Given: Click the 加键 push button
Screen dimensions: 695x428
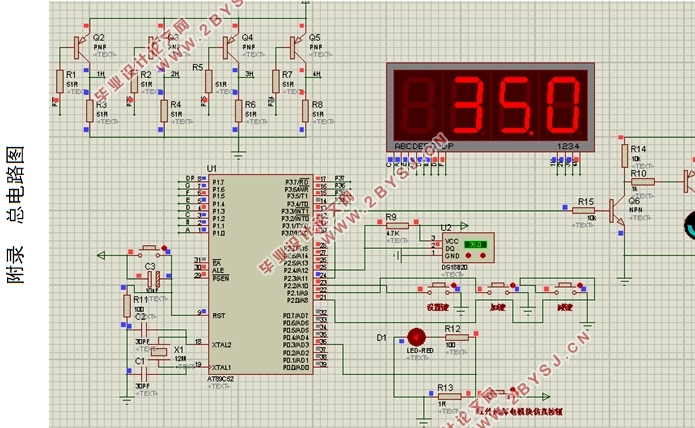Looking at the screenshot, I should pyautogui.click(x=498, y=287).
